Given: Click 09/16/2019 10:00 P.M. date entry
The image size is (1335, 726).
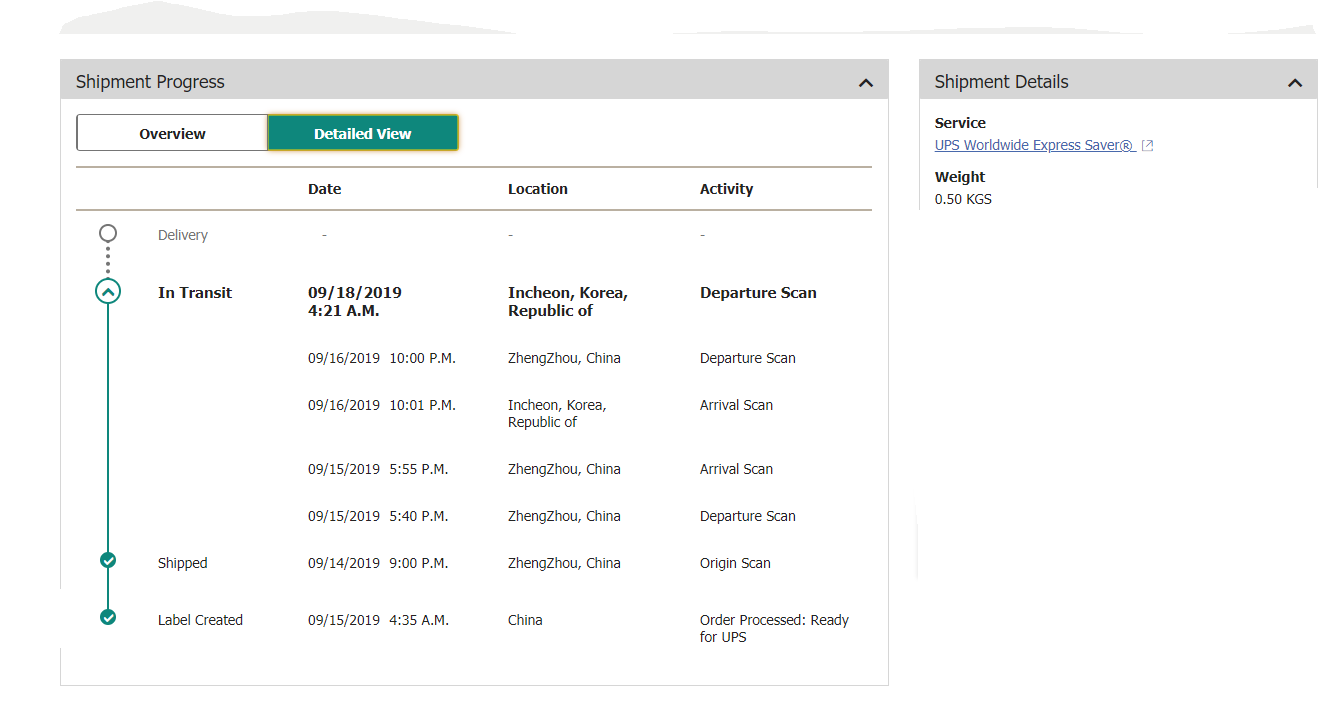Looking at the screenshot, I should tap(382, 358).
